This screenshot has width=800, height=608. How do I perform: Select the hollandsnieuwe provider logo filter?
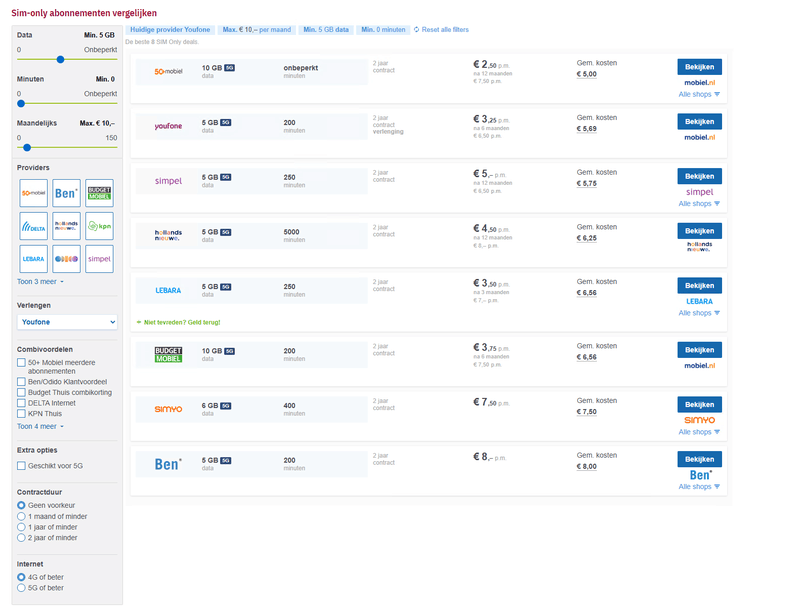click(66, 226)
